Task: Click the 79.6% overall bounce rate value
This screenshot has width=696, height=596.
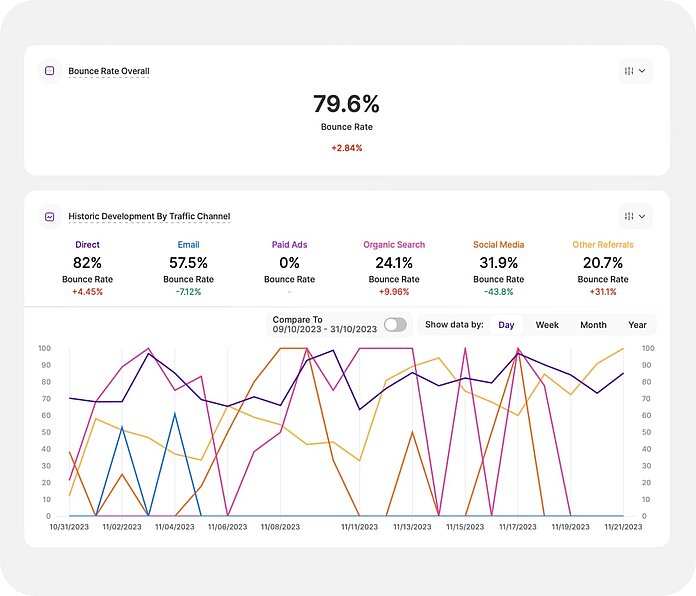Action: (x=346, y=104)
